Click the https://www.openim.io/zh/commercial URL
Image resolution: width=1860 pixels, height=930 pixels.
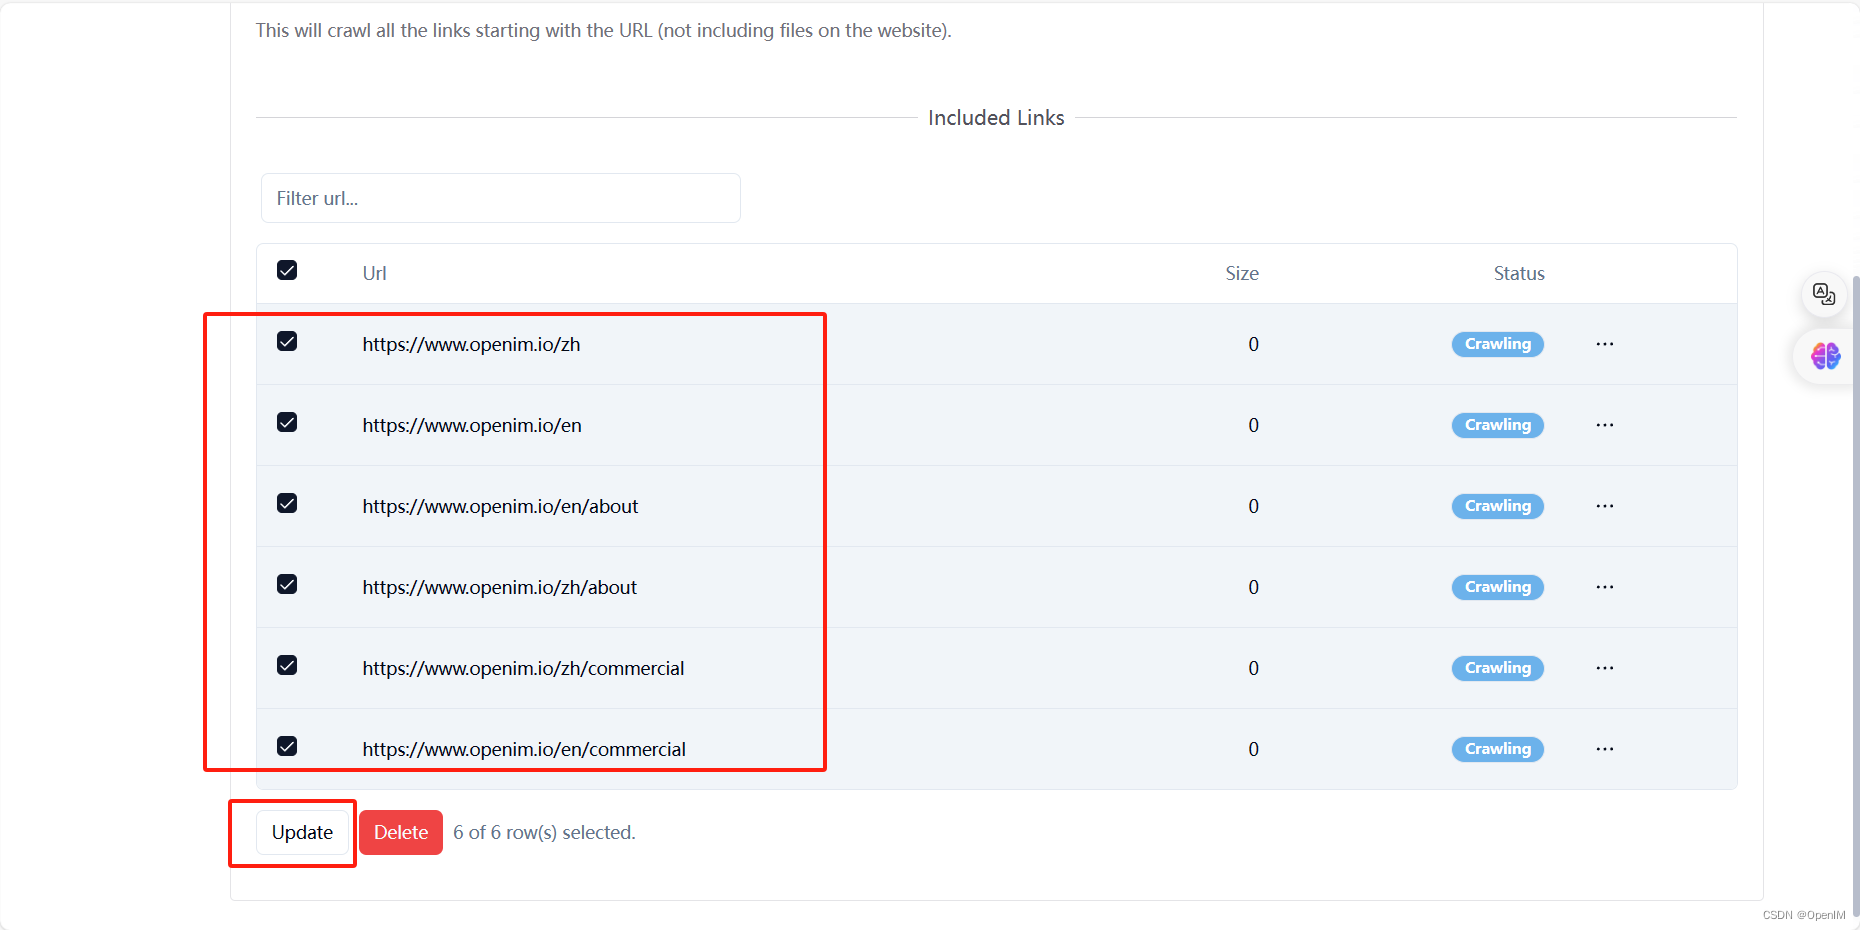[x=523, y=668]
